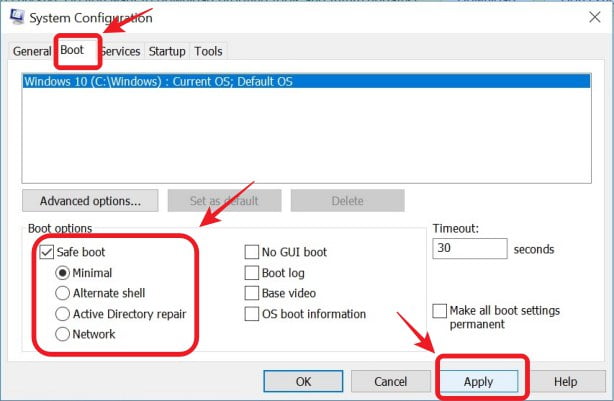
Task: Select Active Directory repair option
Action: coord(64,314)
